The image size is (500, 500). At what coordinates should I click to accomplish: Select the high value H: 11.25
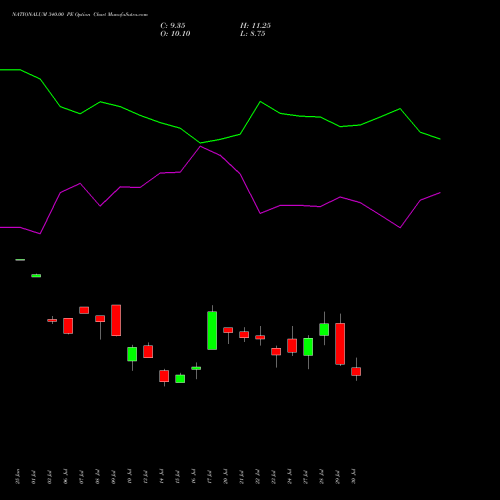(255, 26)
